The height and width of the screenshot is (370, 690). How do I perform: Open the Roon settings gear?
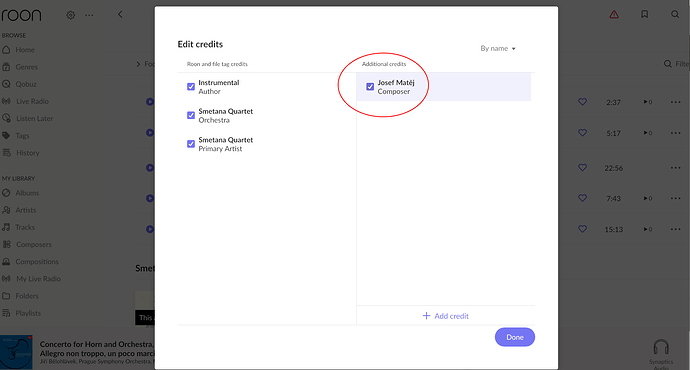point(70,15)
